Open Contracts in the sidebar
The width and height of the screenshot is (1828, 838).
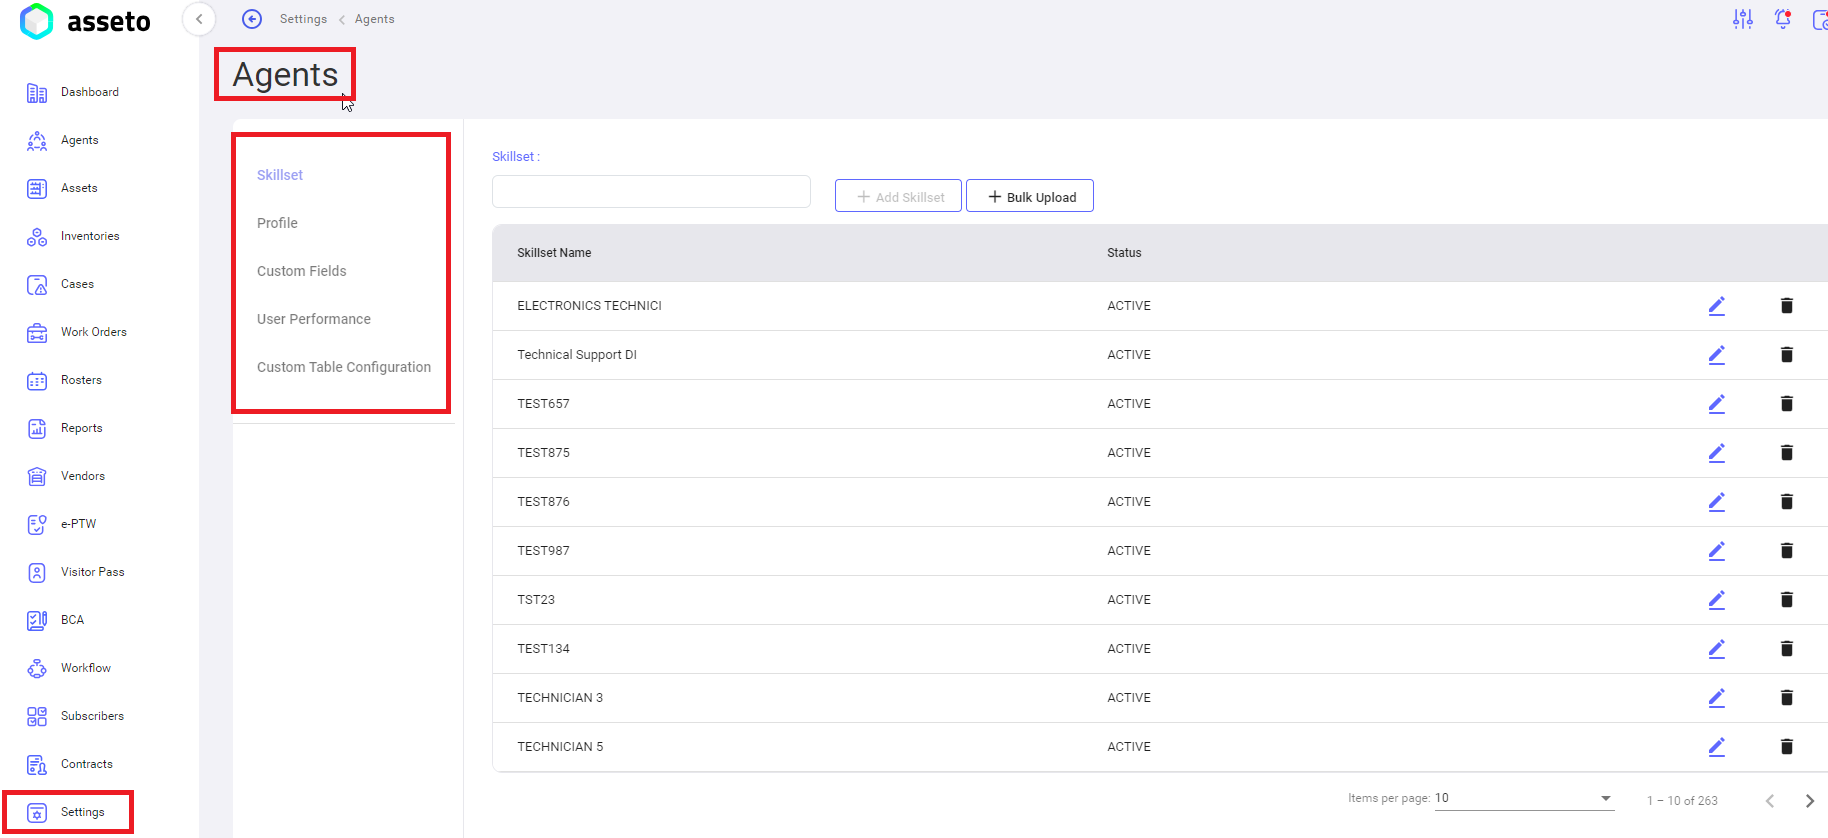pos(86,764)
